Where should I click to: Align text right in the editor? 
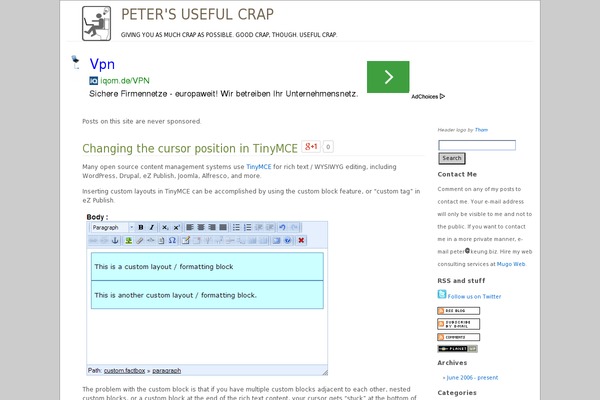[x=212, y=227]
